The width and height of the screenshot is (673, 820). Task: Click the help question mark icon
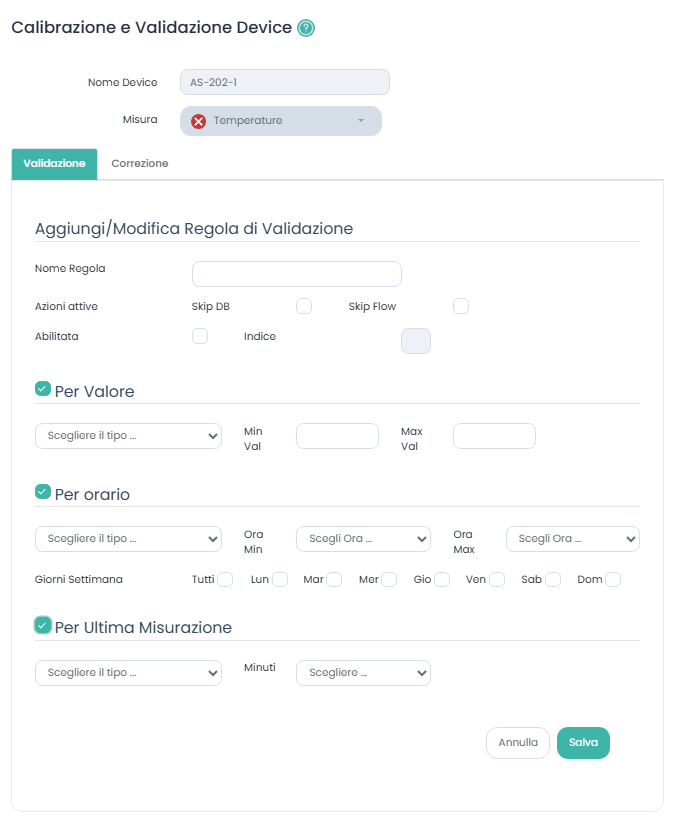(x=306, y=28)
